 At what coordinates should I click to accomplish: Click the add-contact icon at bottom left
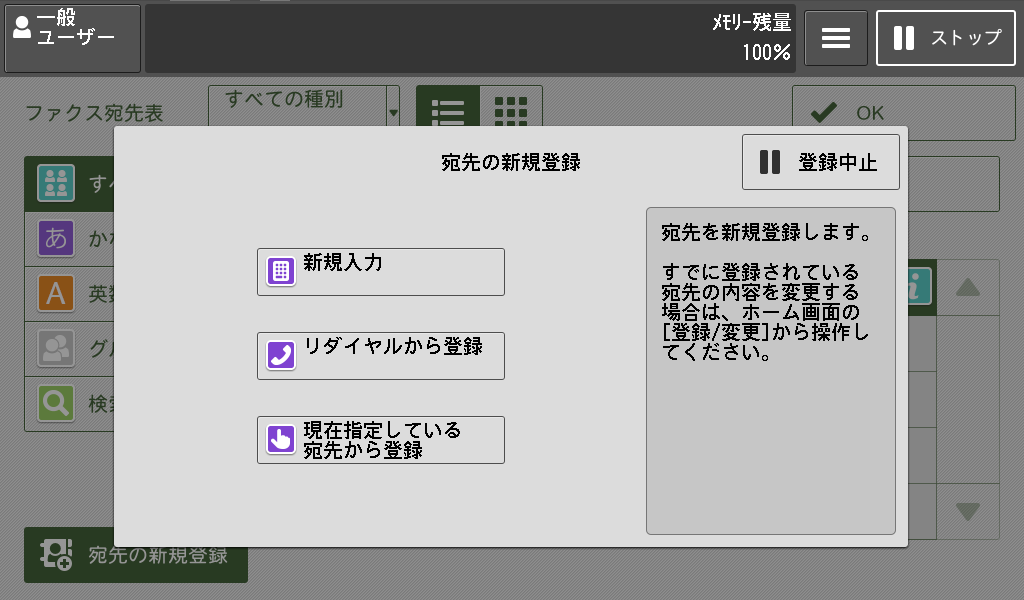pyautogui.click(x=56, y=555)
